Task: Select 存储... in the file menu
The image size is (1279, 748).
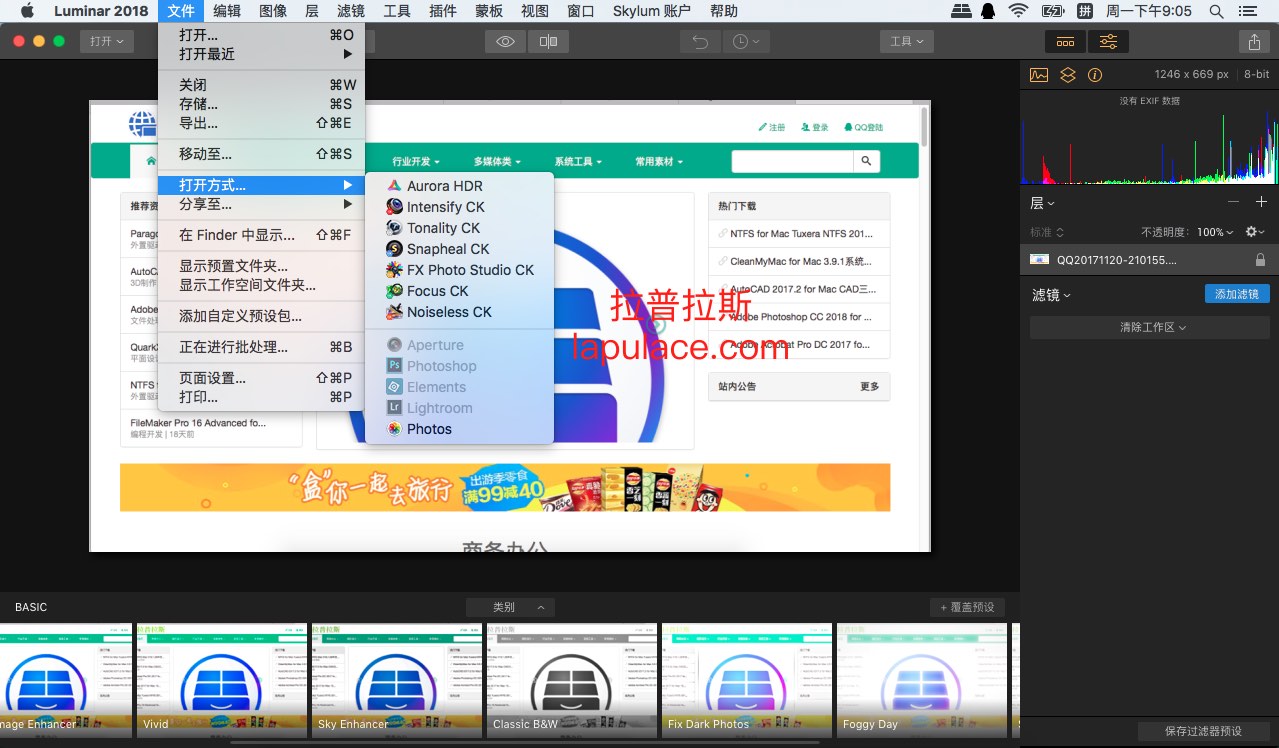Action: (261, 104)
